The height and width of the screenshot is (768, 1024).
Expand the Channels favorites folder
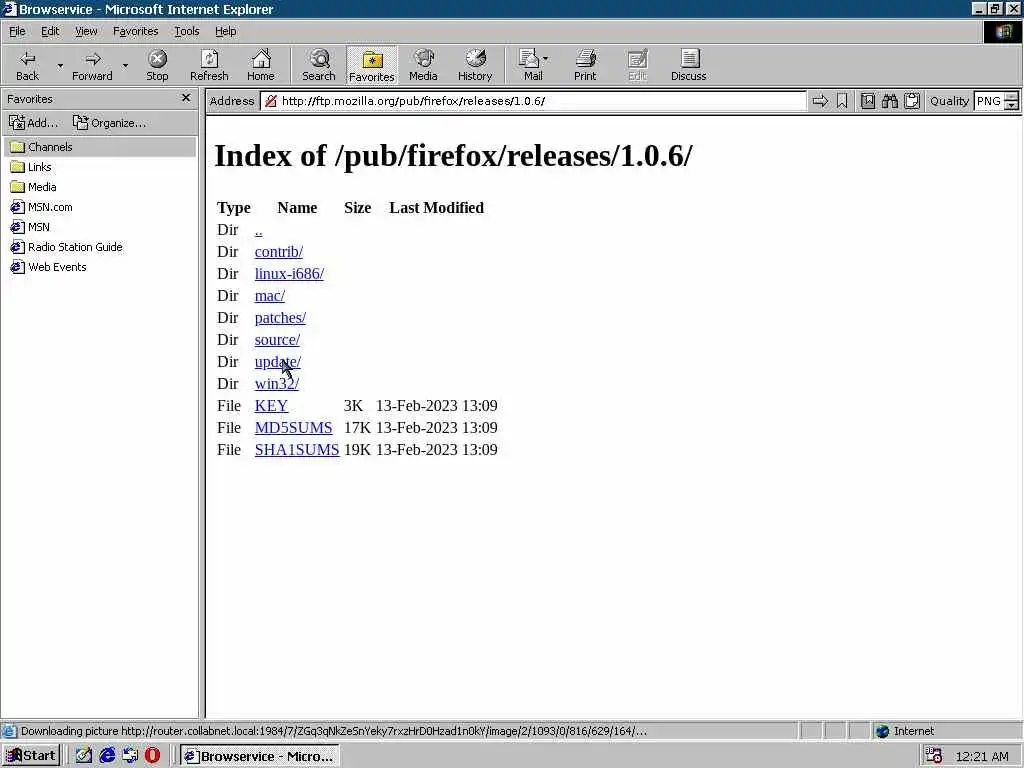point(100,147)
